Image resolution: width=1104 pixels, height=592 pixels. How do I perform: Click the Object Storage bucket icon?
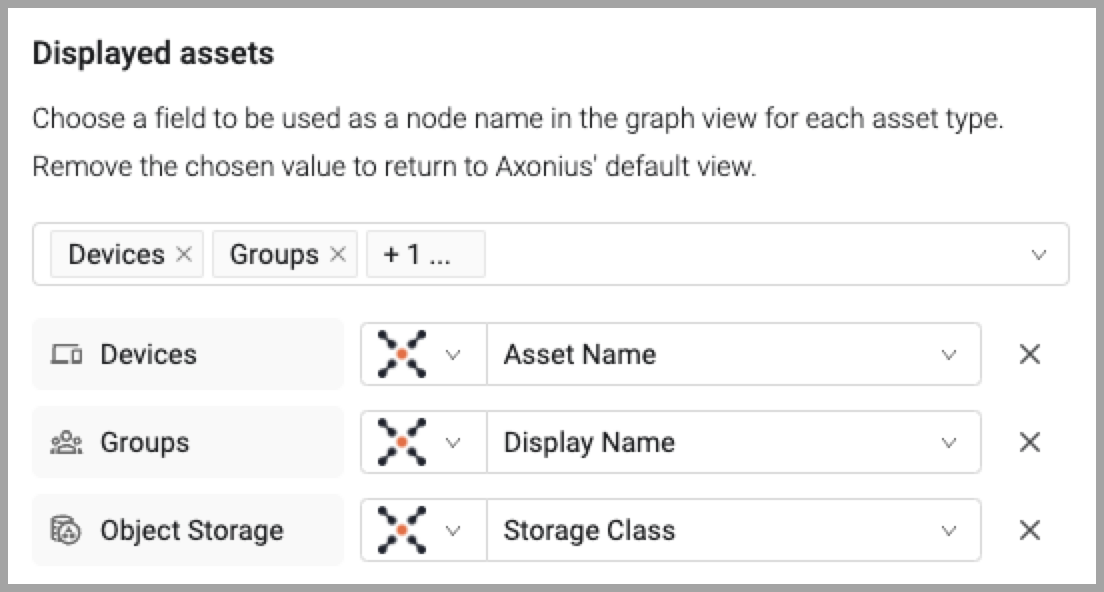pos(66,531)
